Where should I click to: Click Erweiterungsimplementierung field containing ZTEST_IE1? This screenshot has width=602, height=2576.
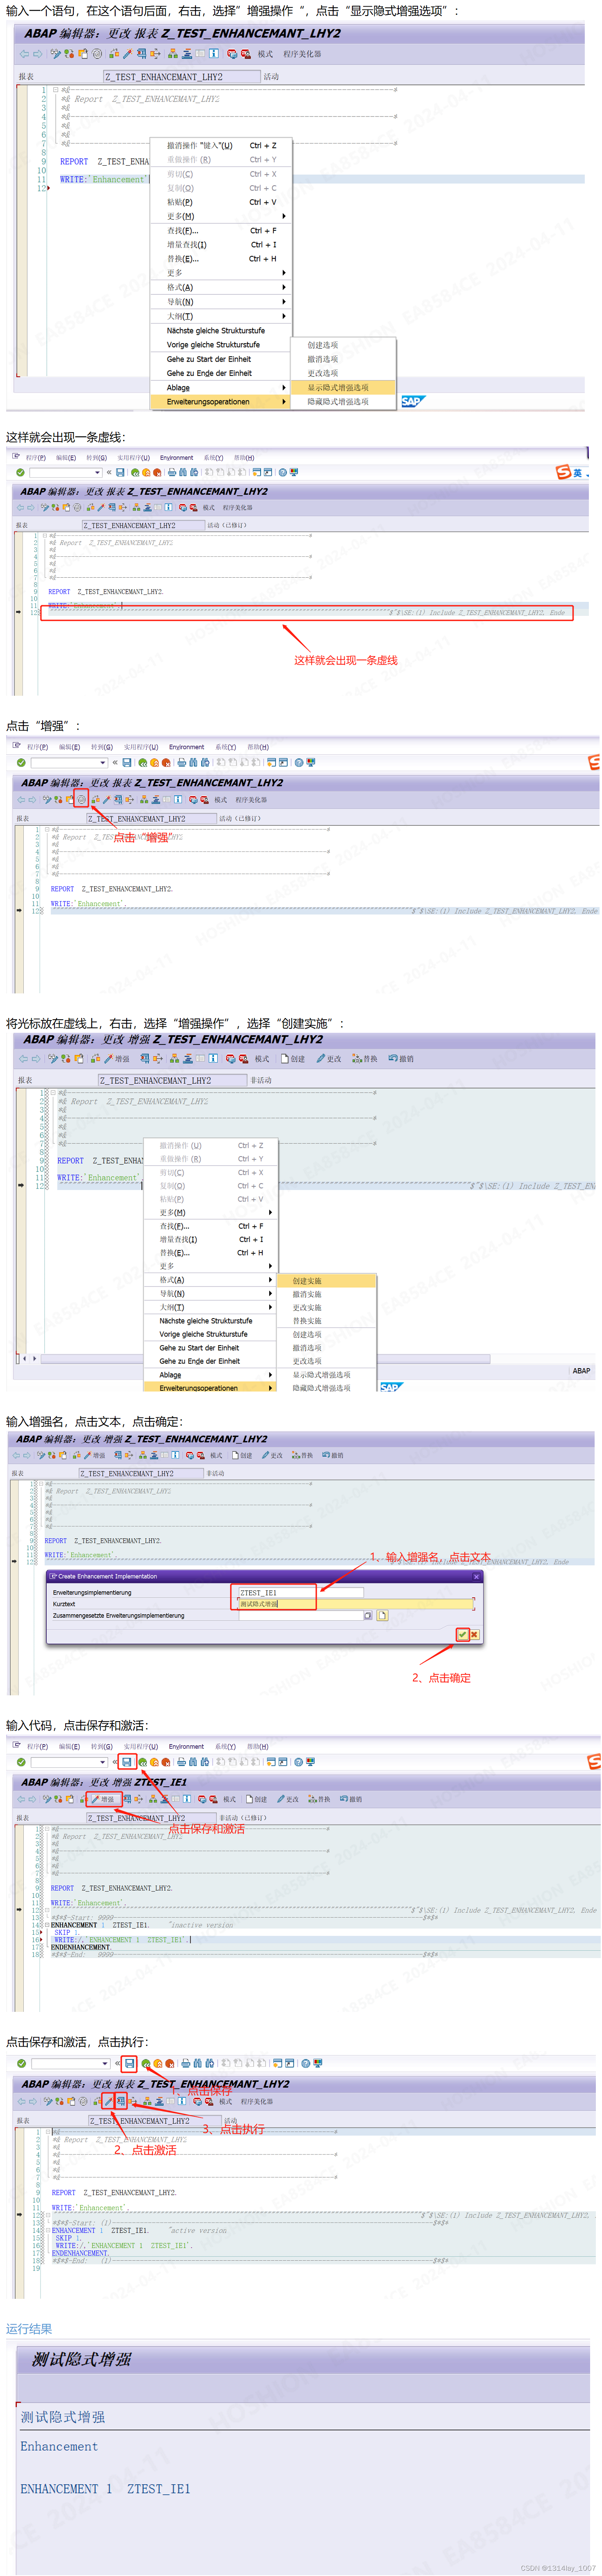(x=300, y=1592)
